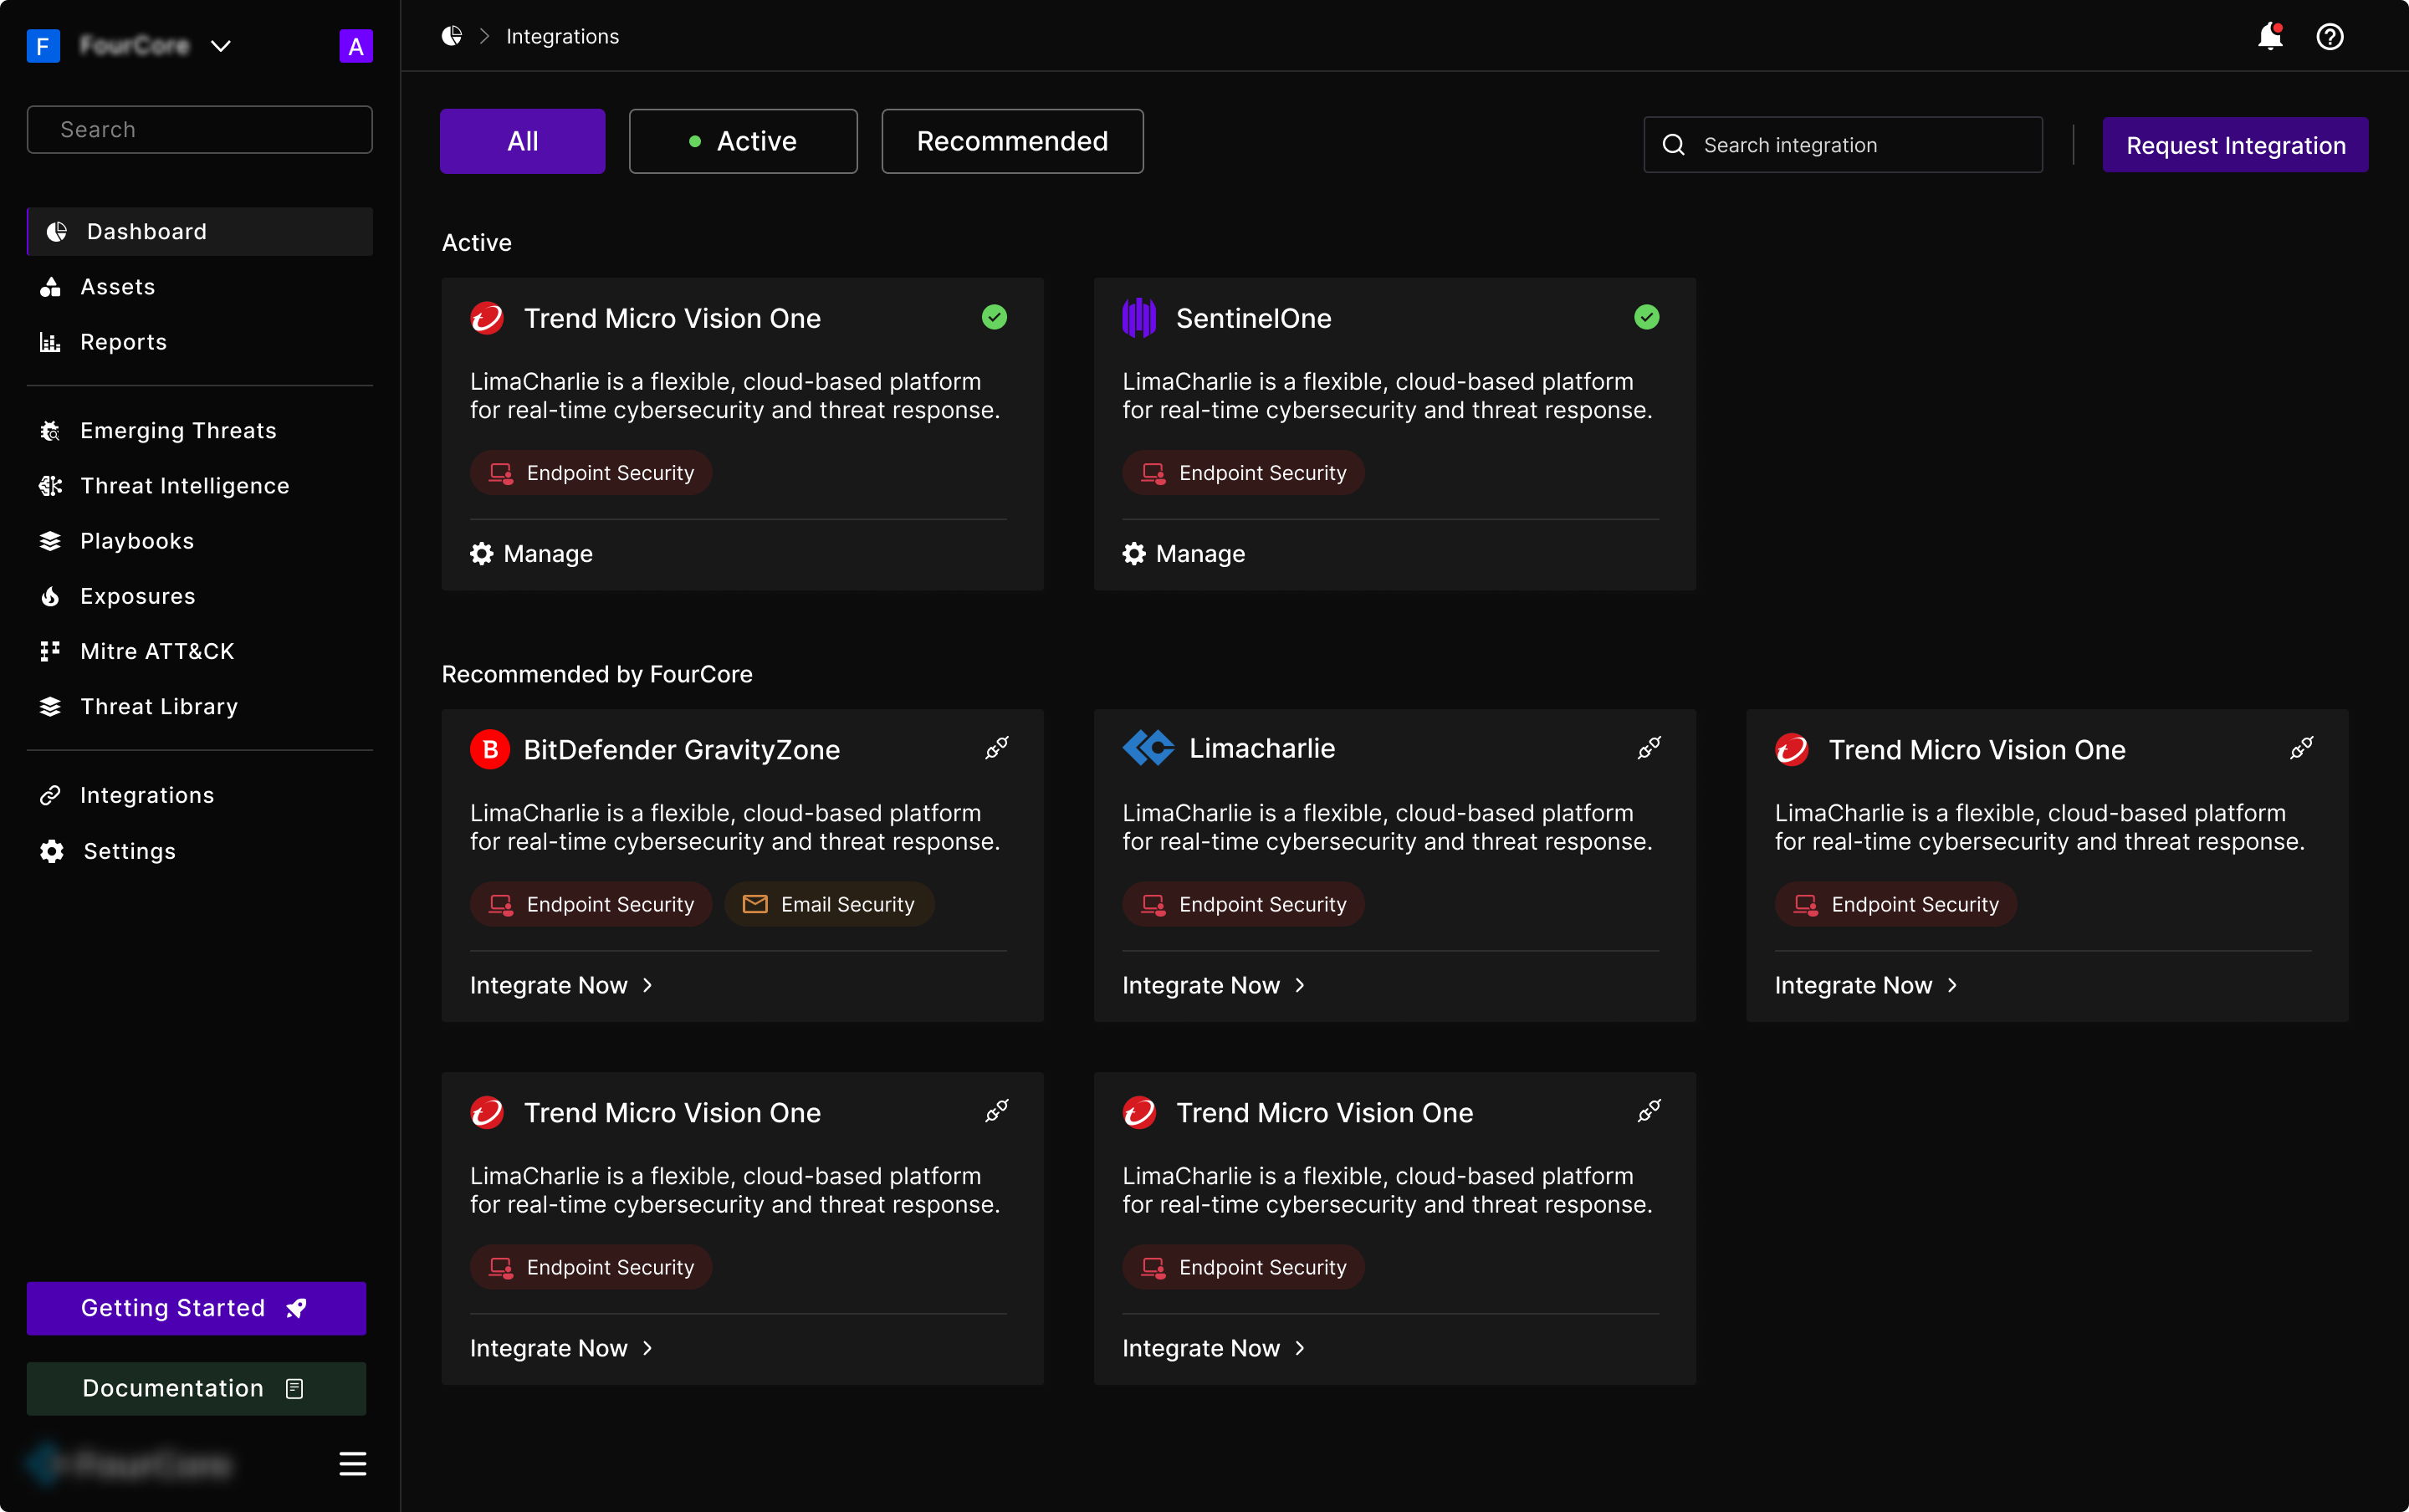Click the breadcrumb dashboard home icon

click(452, 36)
